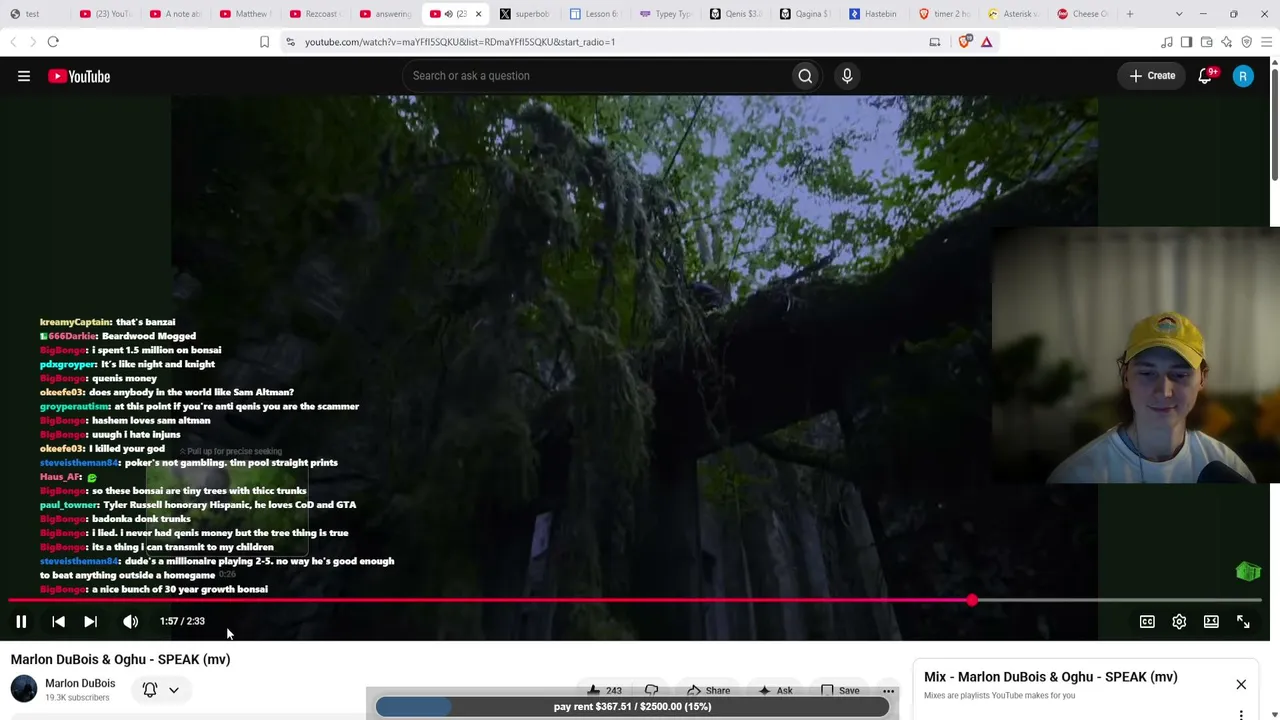The width and height of the screenshot is (1280, 720).
Task: Open the tab search dropdown arrow
Action: coord(1179,14)
